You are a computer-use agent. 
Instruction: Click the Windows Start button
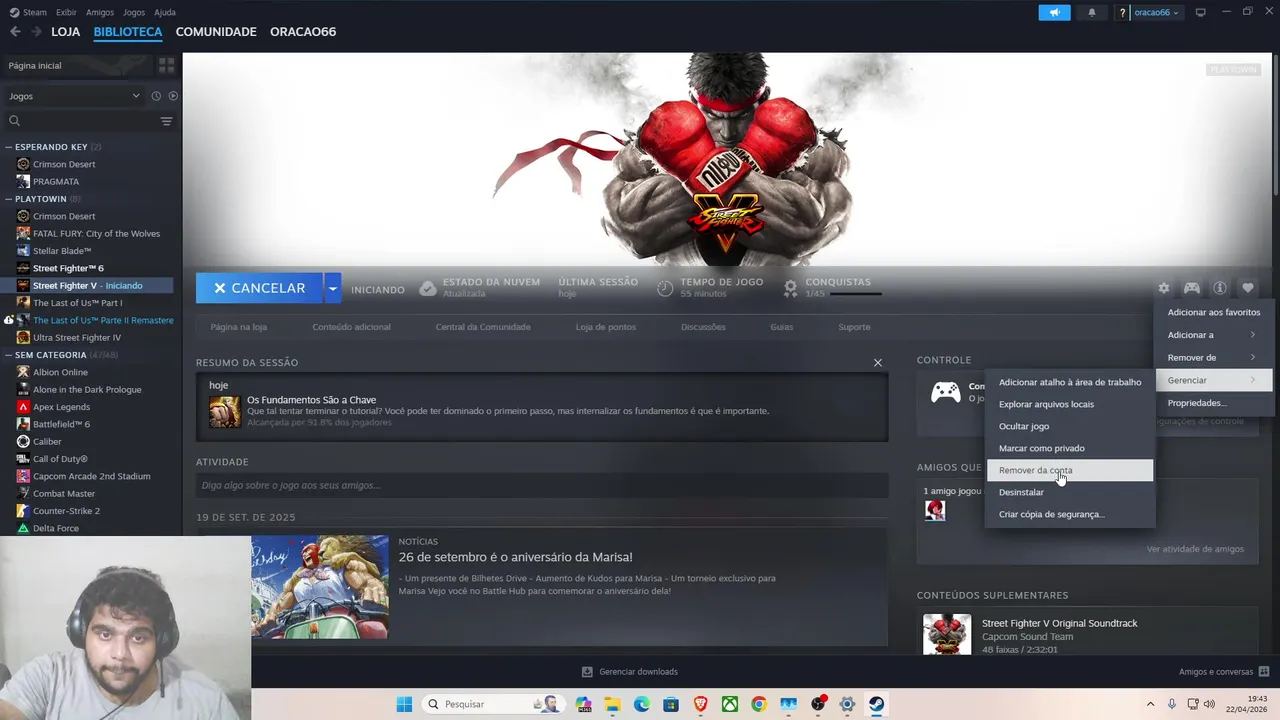(404, 704)
